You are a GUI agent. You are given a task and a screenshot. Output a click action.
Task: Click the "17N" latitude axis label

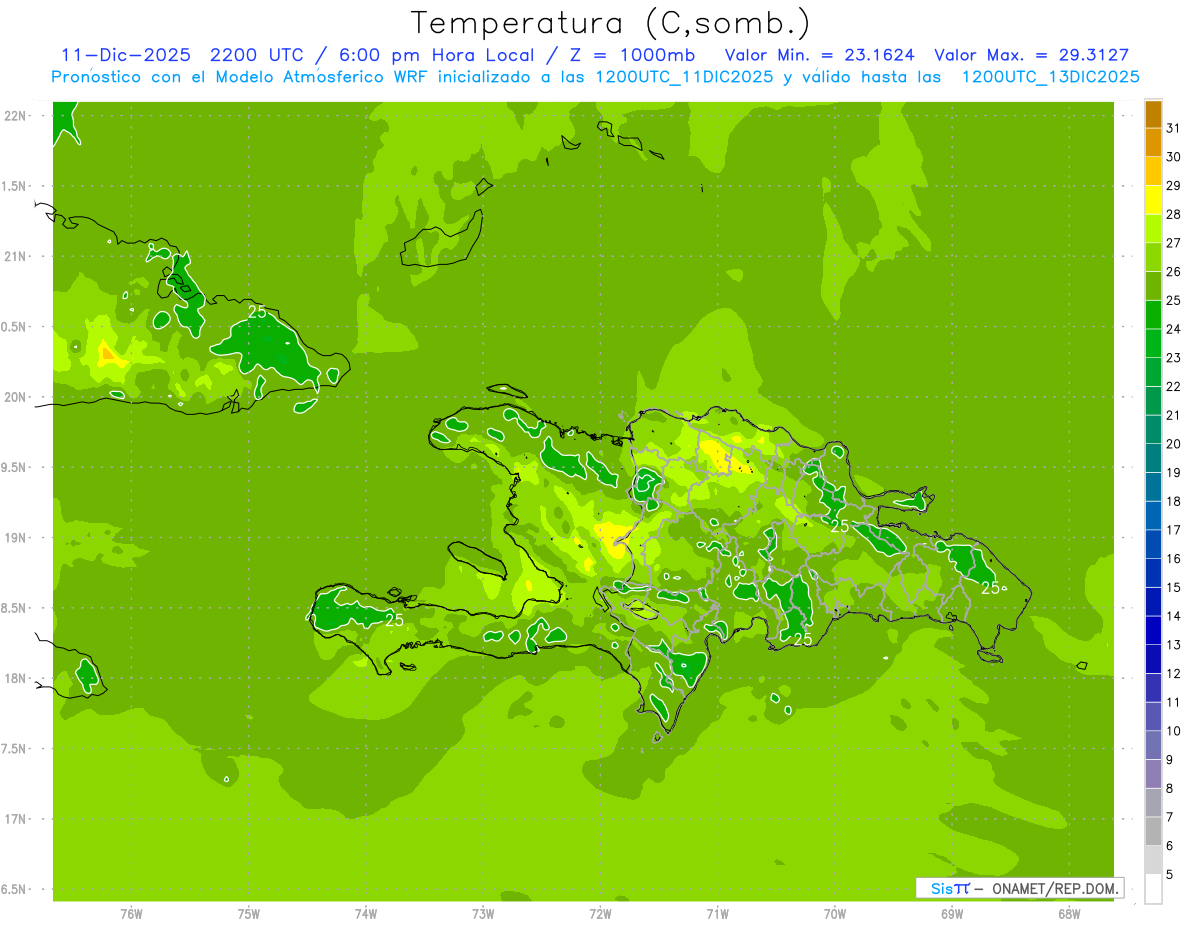(x=15, y=820)
